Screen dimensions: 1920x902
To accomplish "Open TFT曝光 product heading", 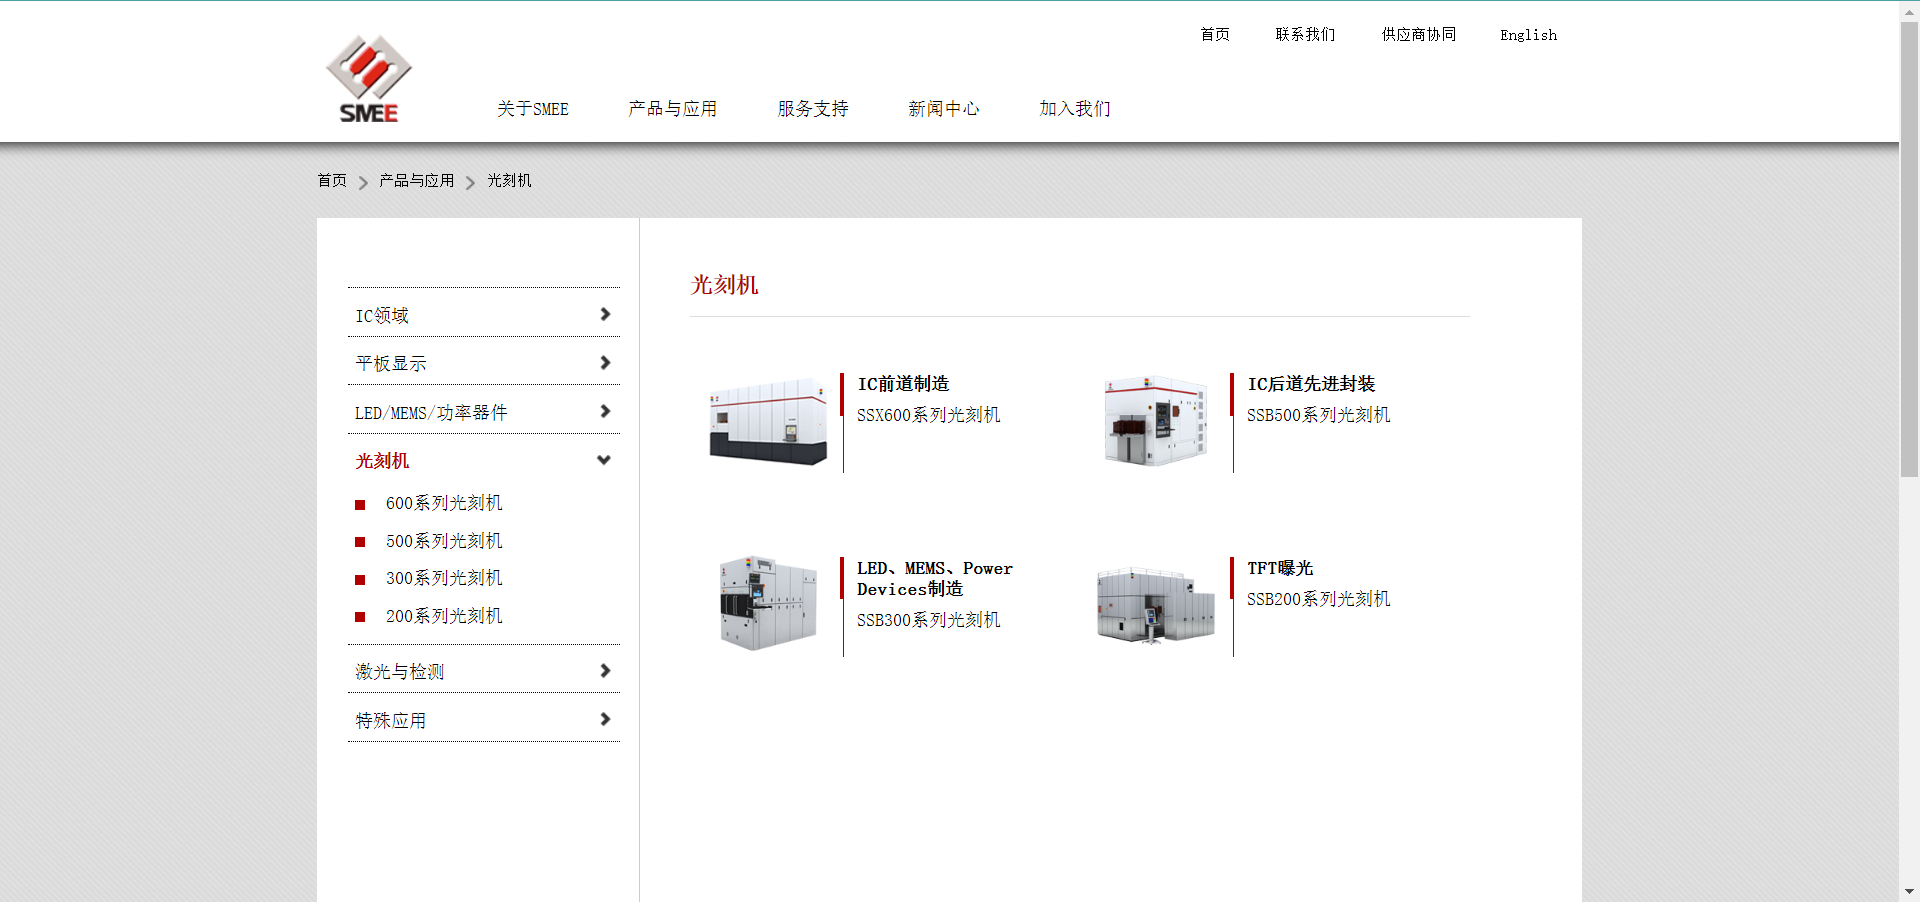I will click(x=1280, y=568).
